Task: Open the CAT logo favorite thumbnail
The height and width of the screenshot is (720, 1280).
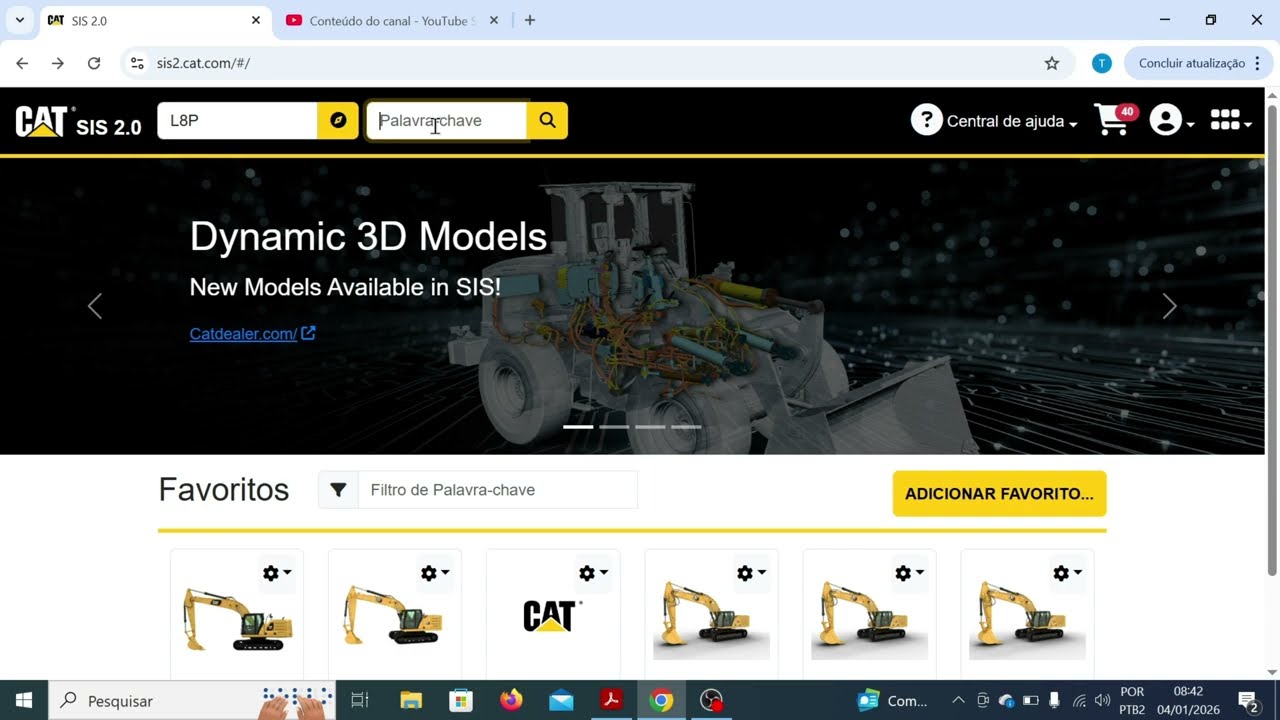Action: [x=552, y=615]
